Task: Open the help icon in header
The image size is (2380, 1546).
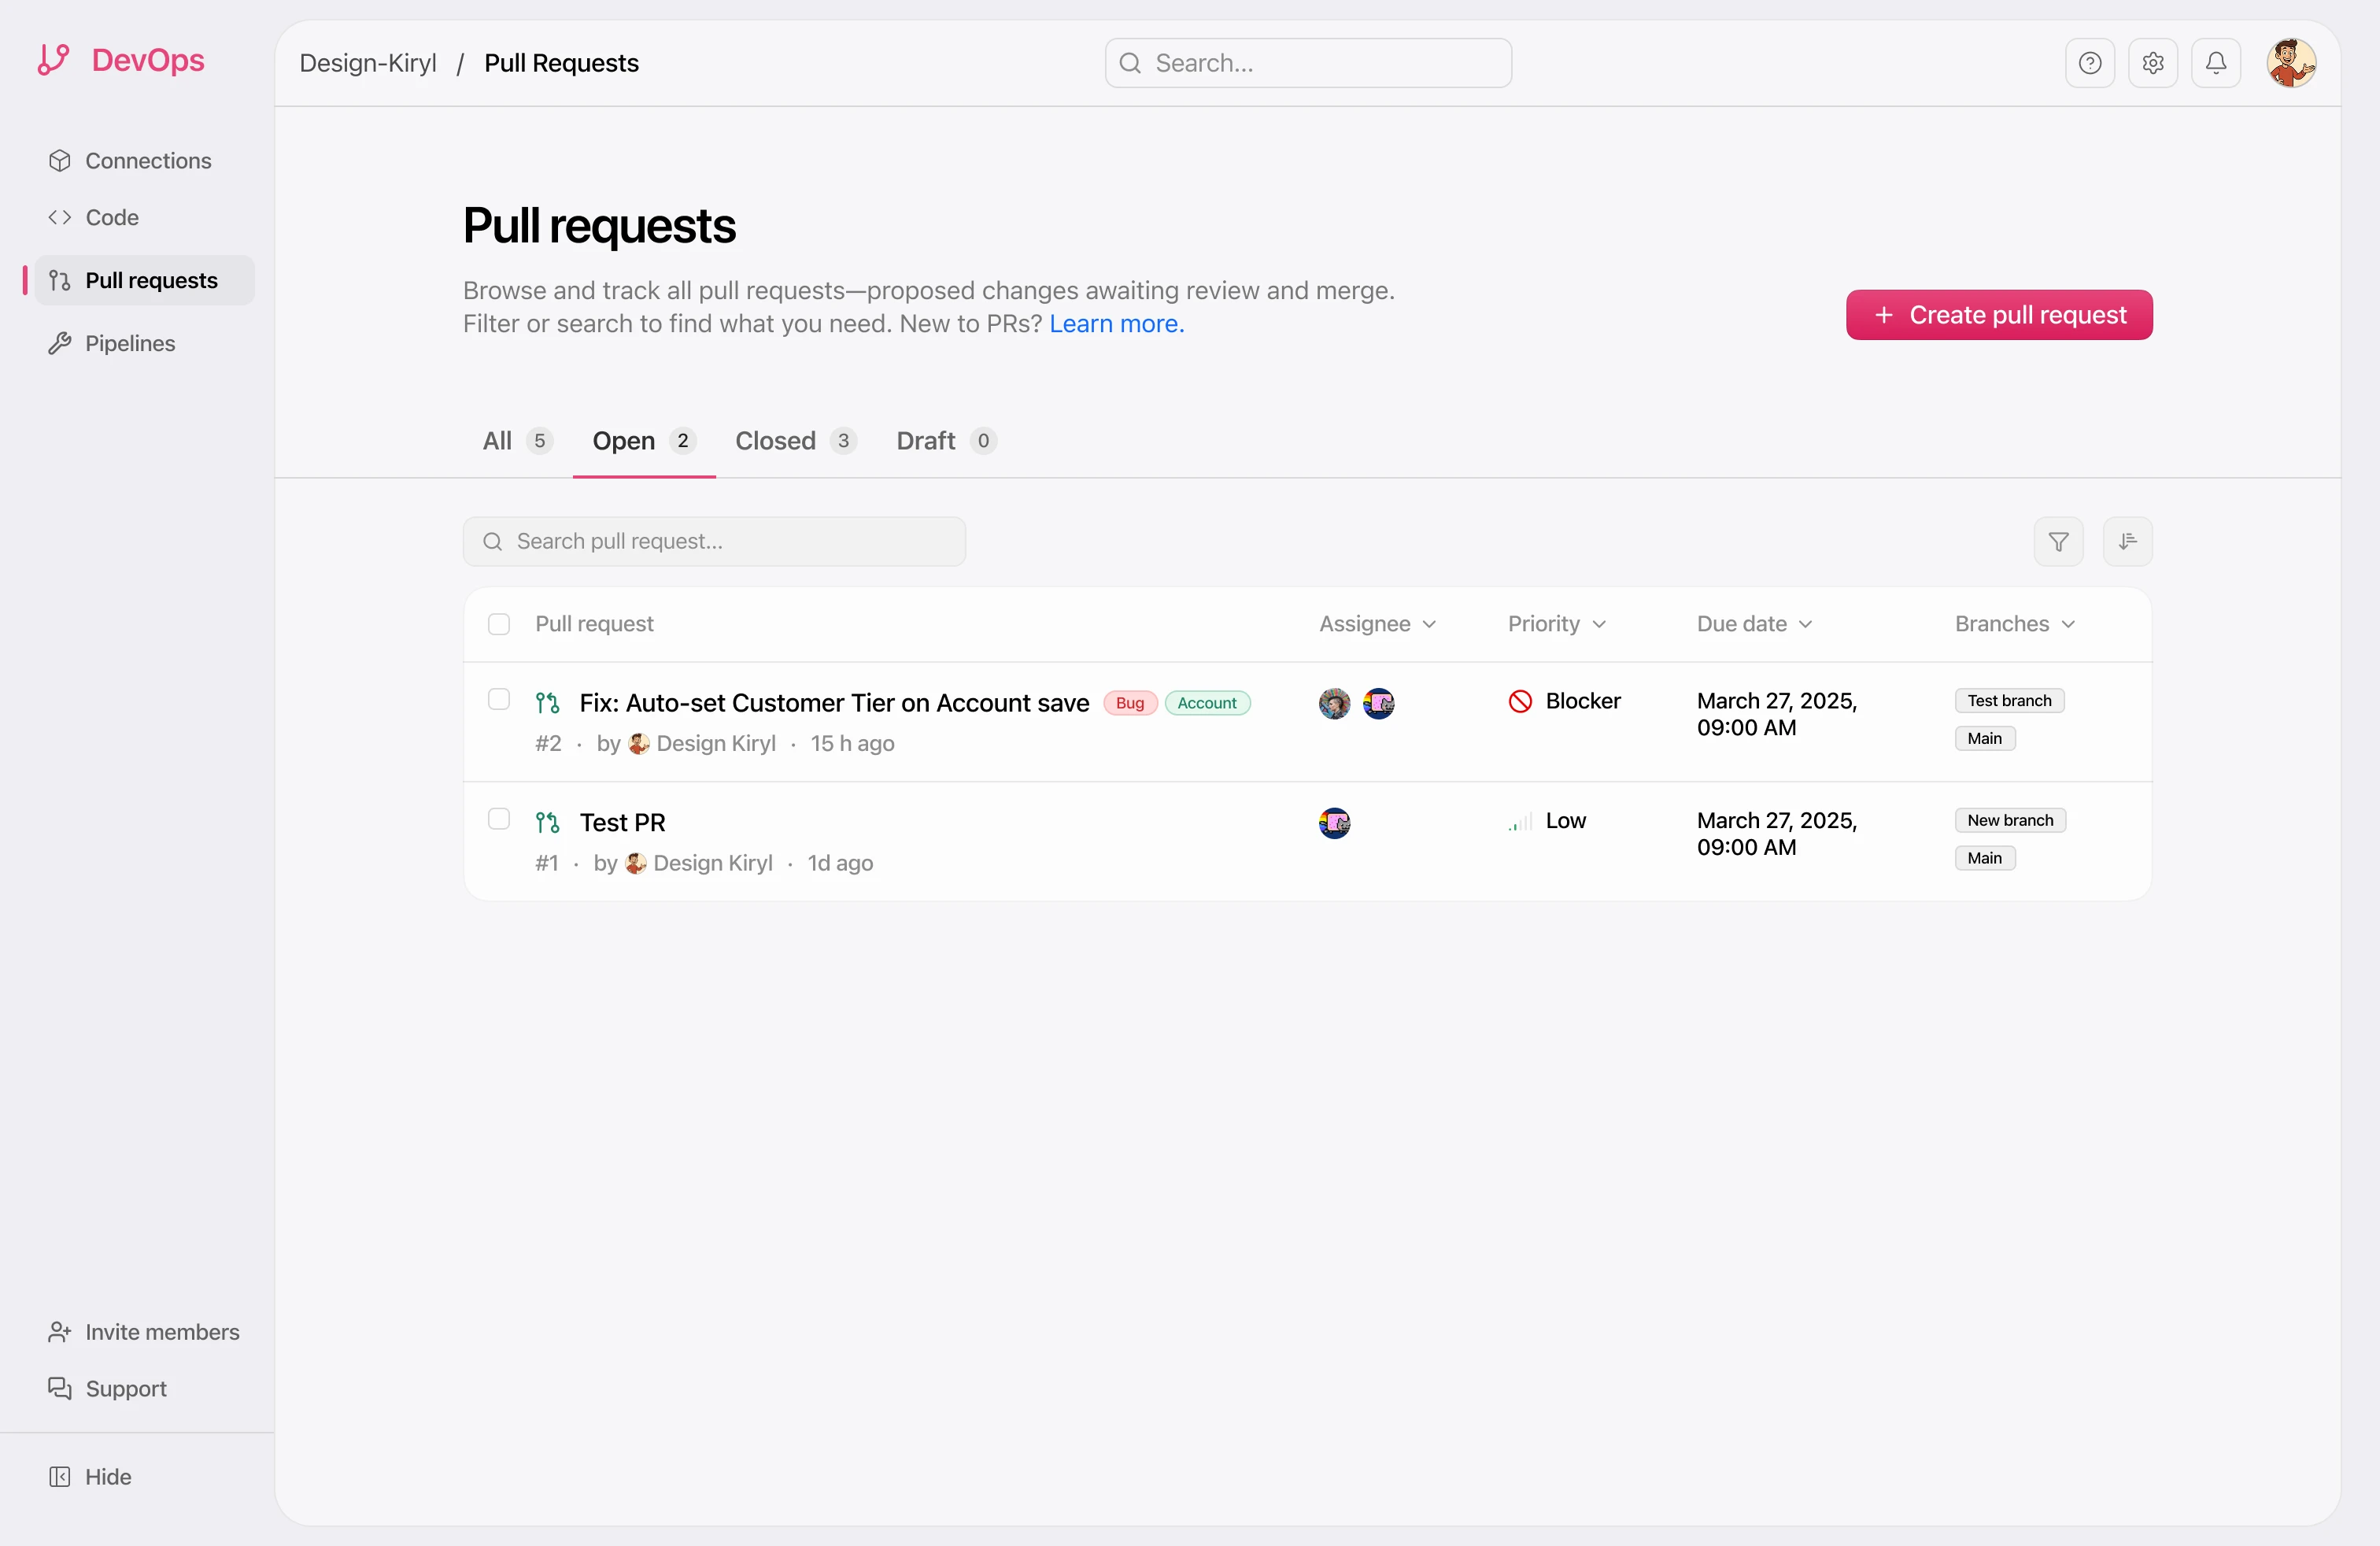Action: (2089, 63)
